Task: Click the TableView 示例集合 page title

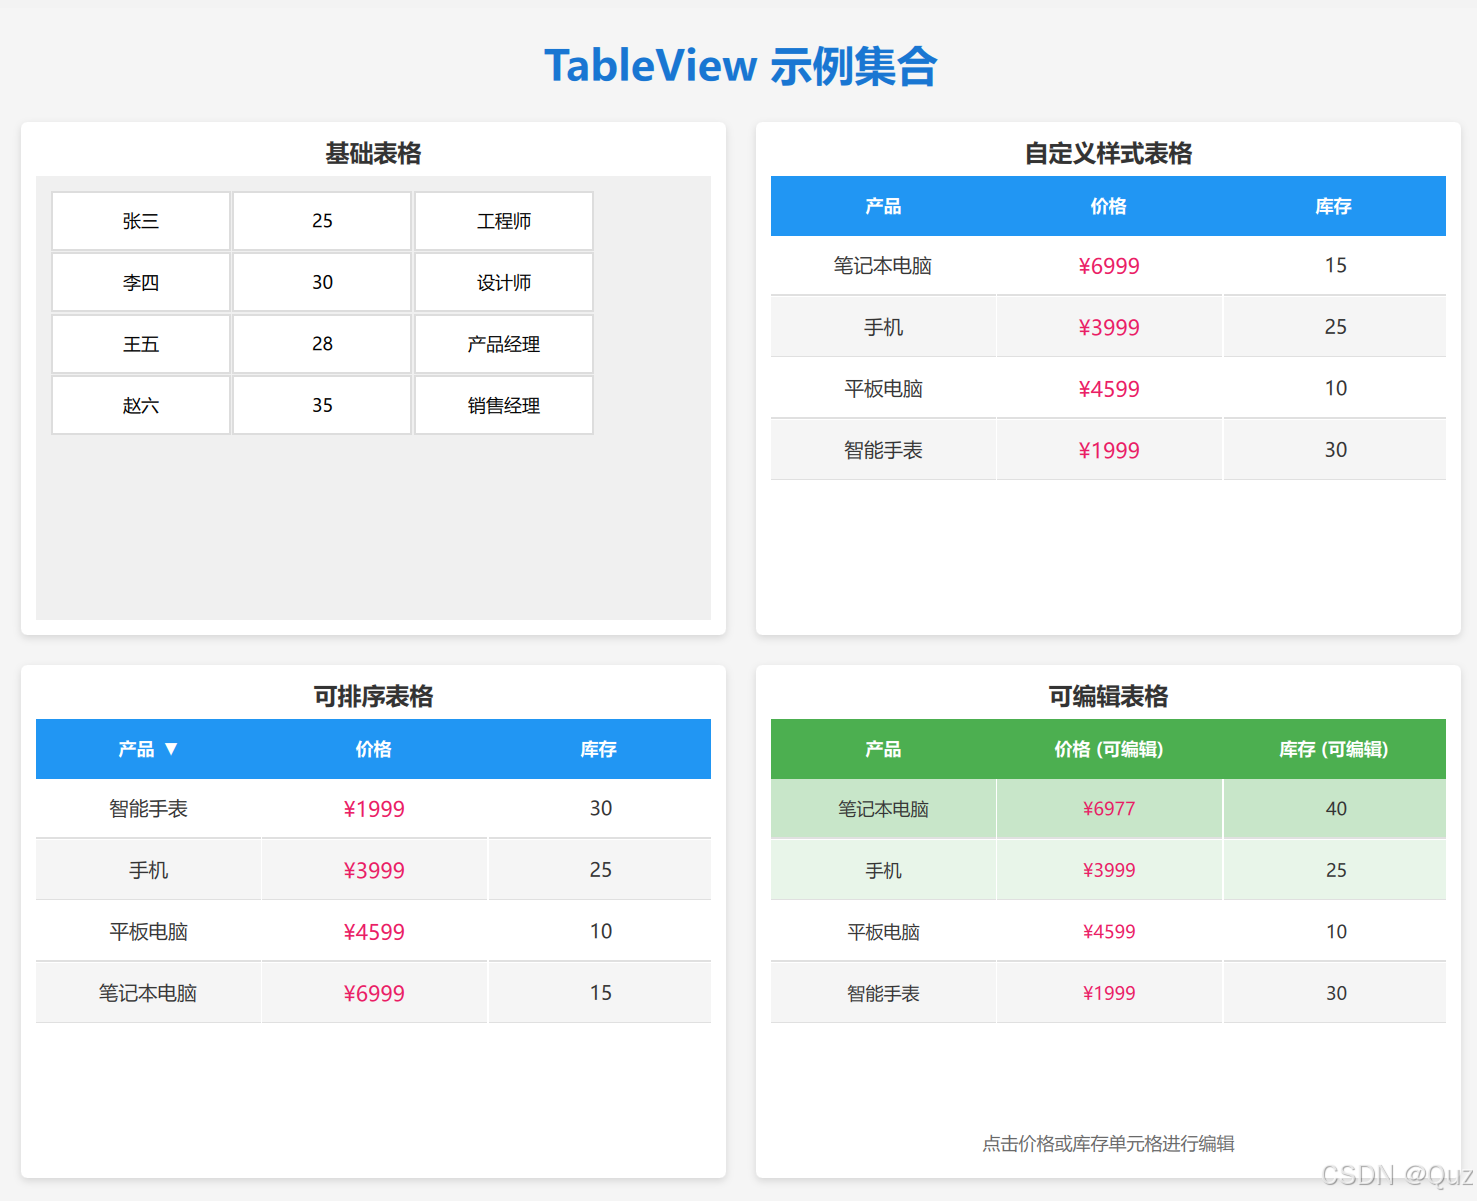Action: tap(741, 65)
